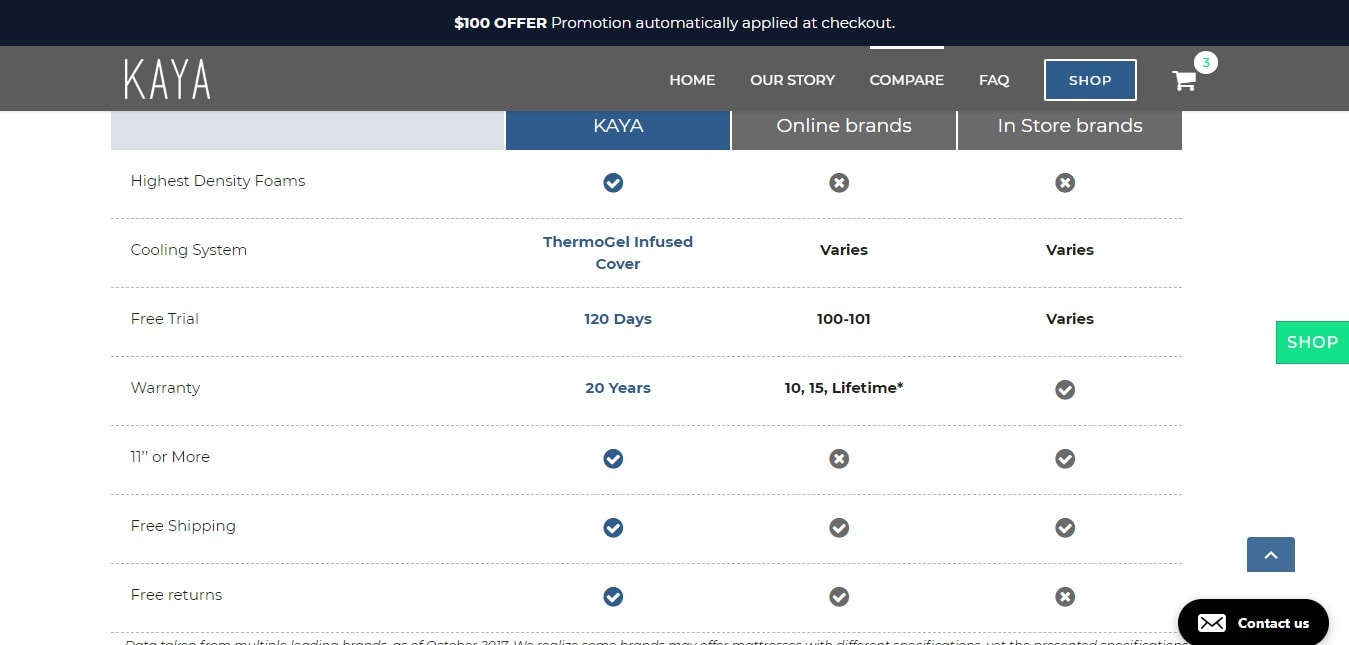1349x645 pixels.
Task: Go to the HOME page
Action: click(692, 80)
